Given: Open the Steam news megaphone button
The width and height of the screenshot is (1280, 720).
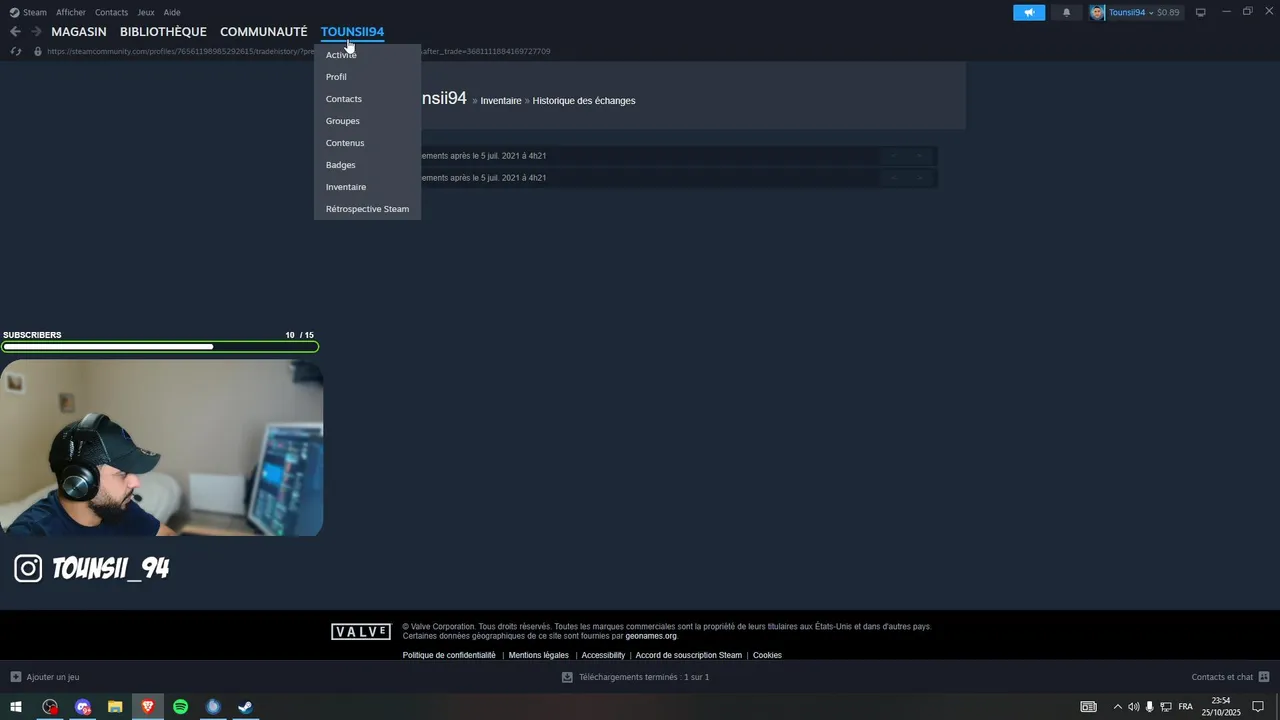Looking at the screenshot, I should click(x=1029, y=12).
